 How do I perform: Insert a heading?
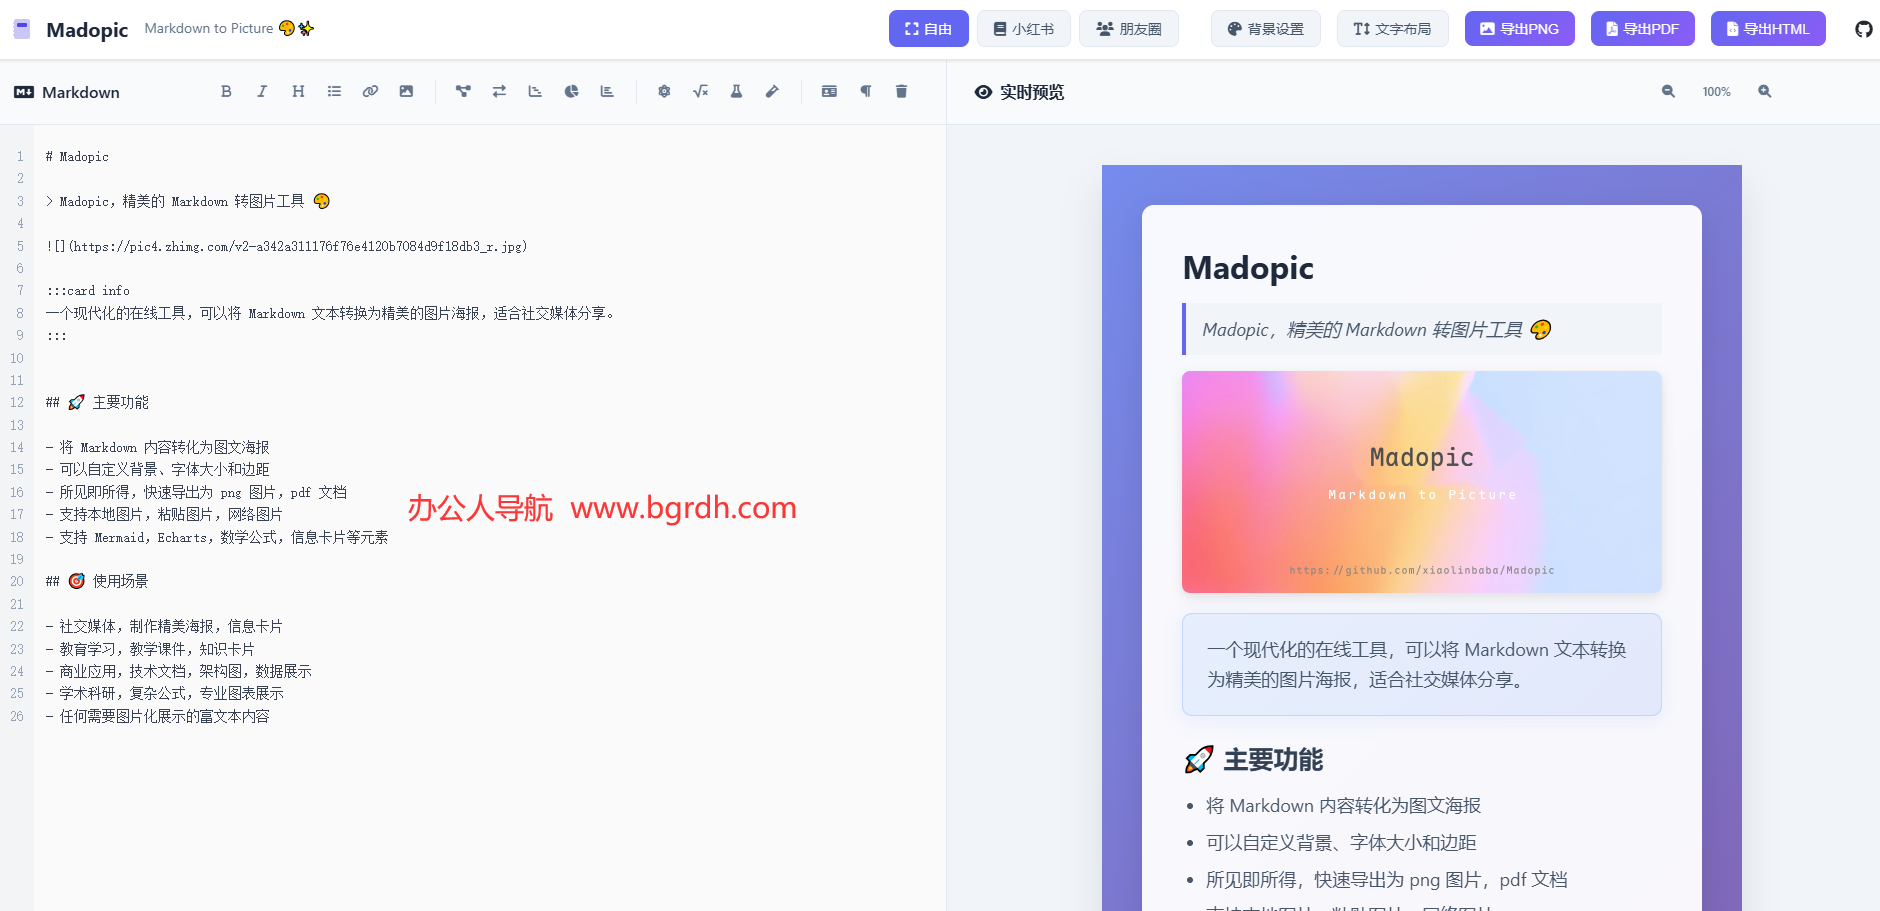point(297,91)
